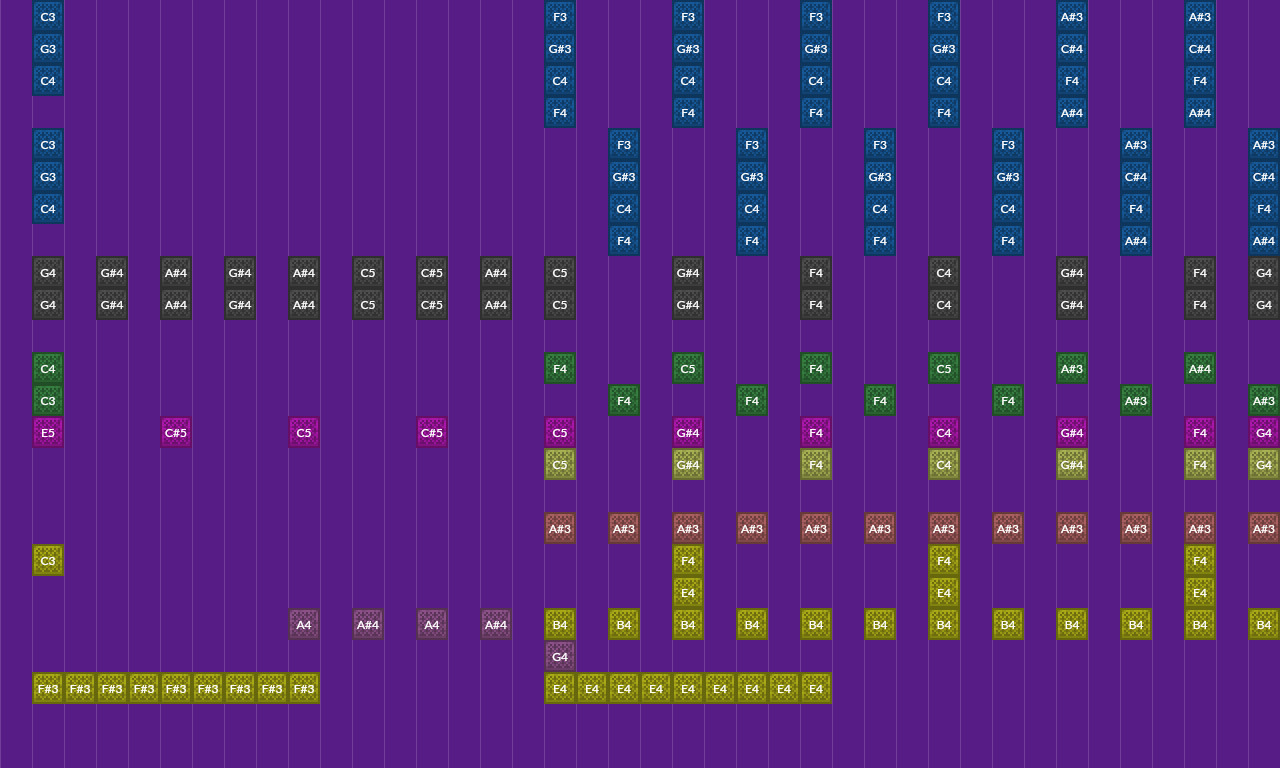
Task: Select the first pink C#5 note
Action: click(x=176, y=433)
